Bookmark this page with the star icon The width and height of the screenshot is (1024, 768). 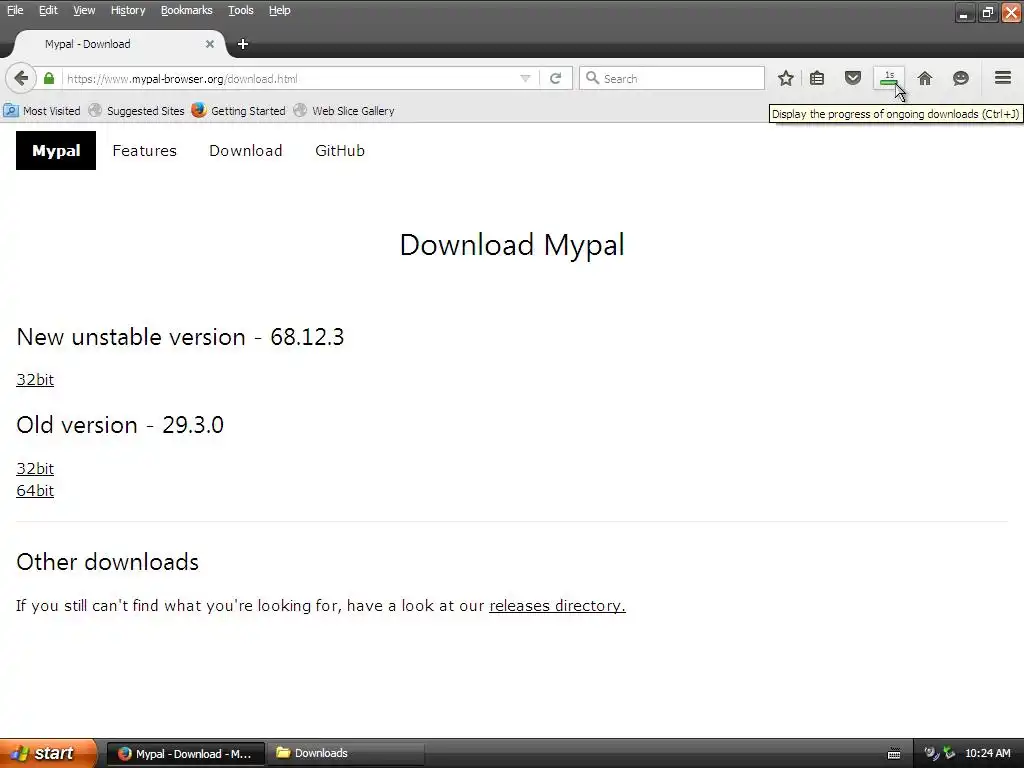(x=786, y=78)
